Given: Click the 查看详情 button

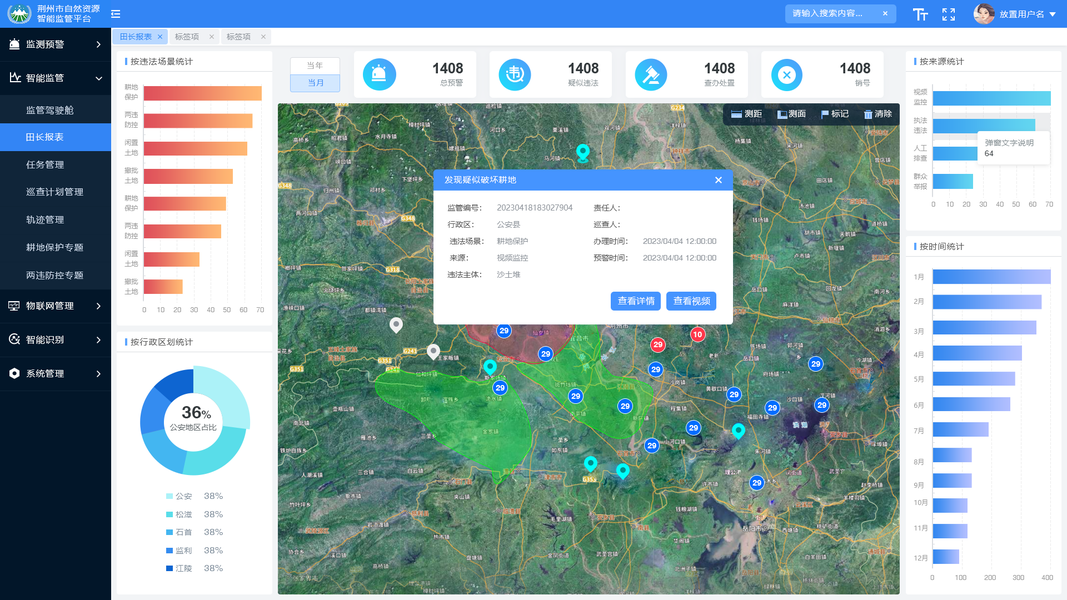Looking at the screenshot, I should (636, 301).
